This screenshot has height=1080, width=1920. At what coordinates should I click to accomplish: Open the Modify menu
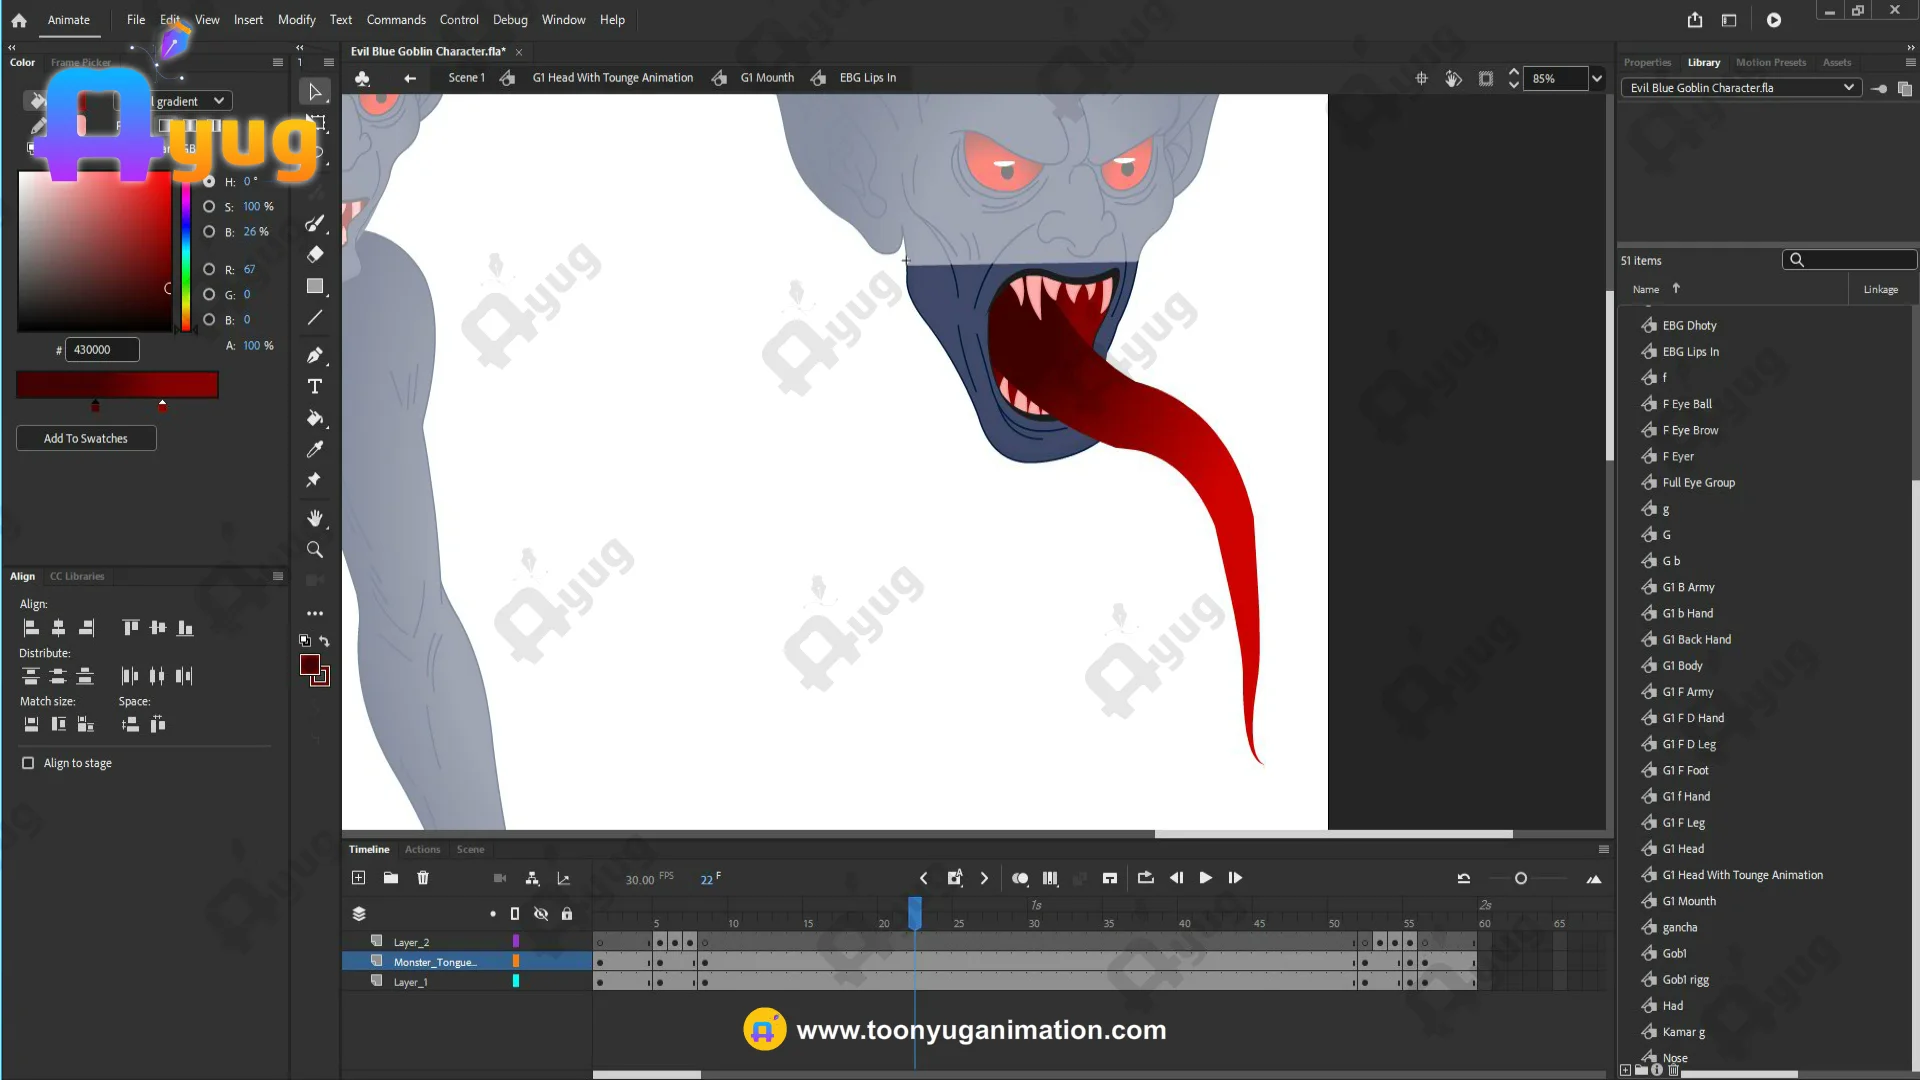click(x=296, y=20)
